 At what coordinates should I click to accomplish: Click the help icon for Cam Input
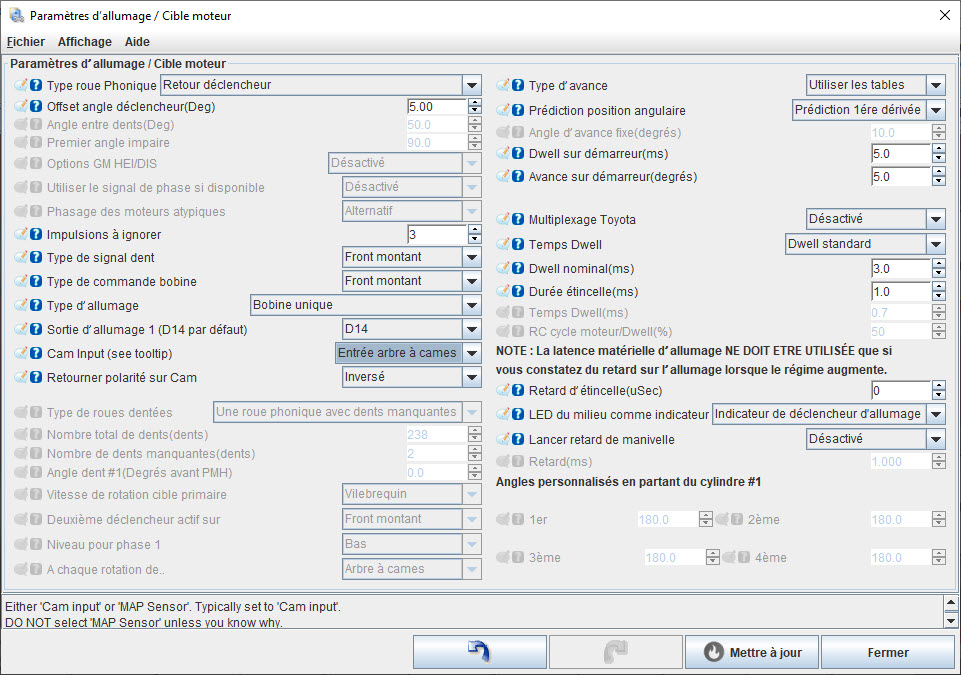pos(36,353)
